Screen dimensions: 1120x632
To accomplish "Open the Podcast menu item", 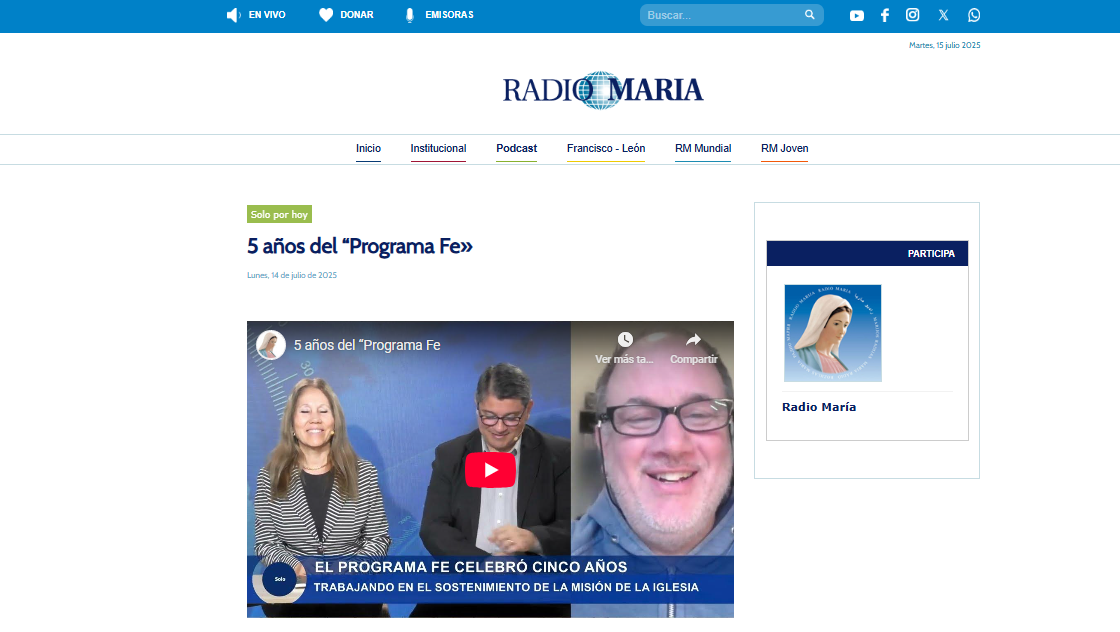I will coord(516,149).
